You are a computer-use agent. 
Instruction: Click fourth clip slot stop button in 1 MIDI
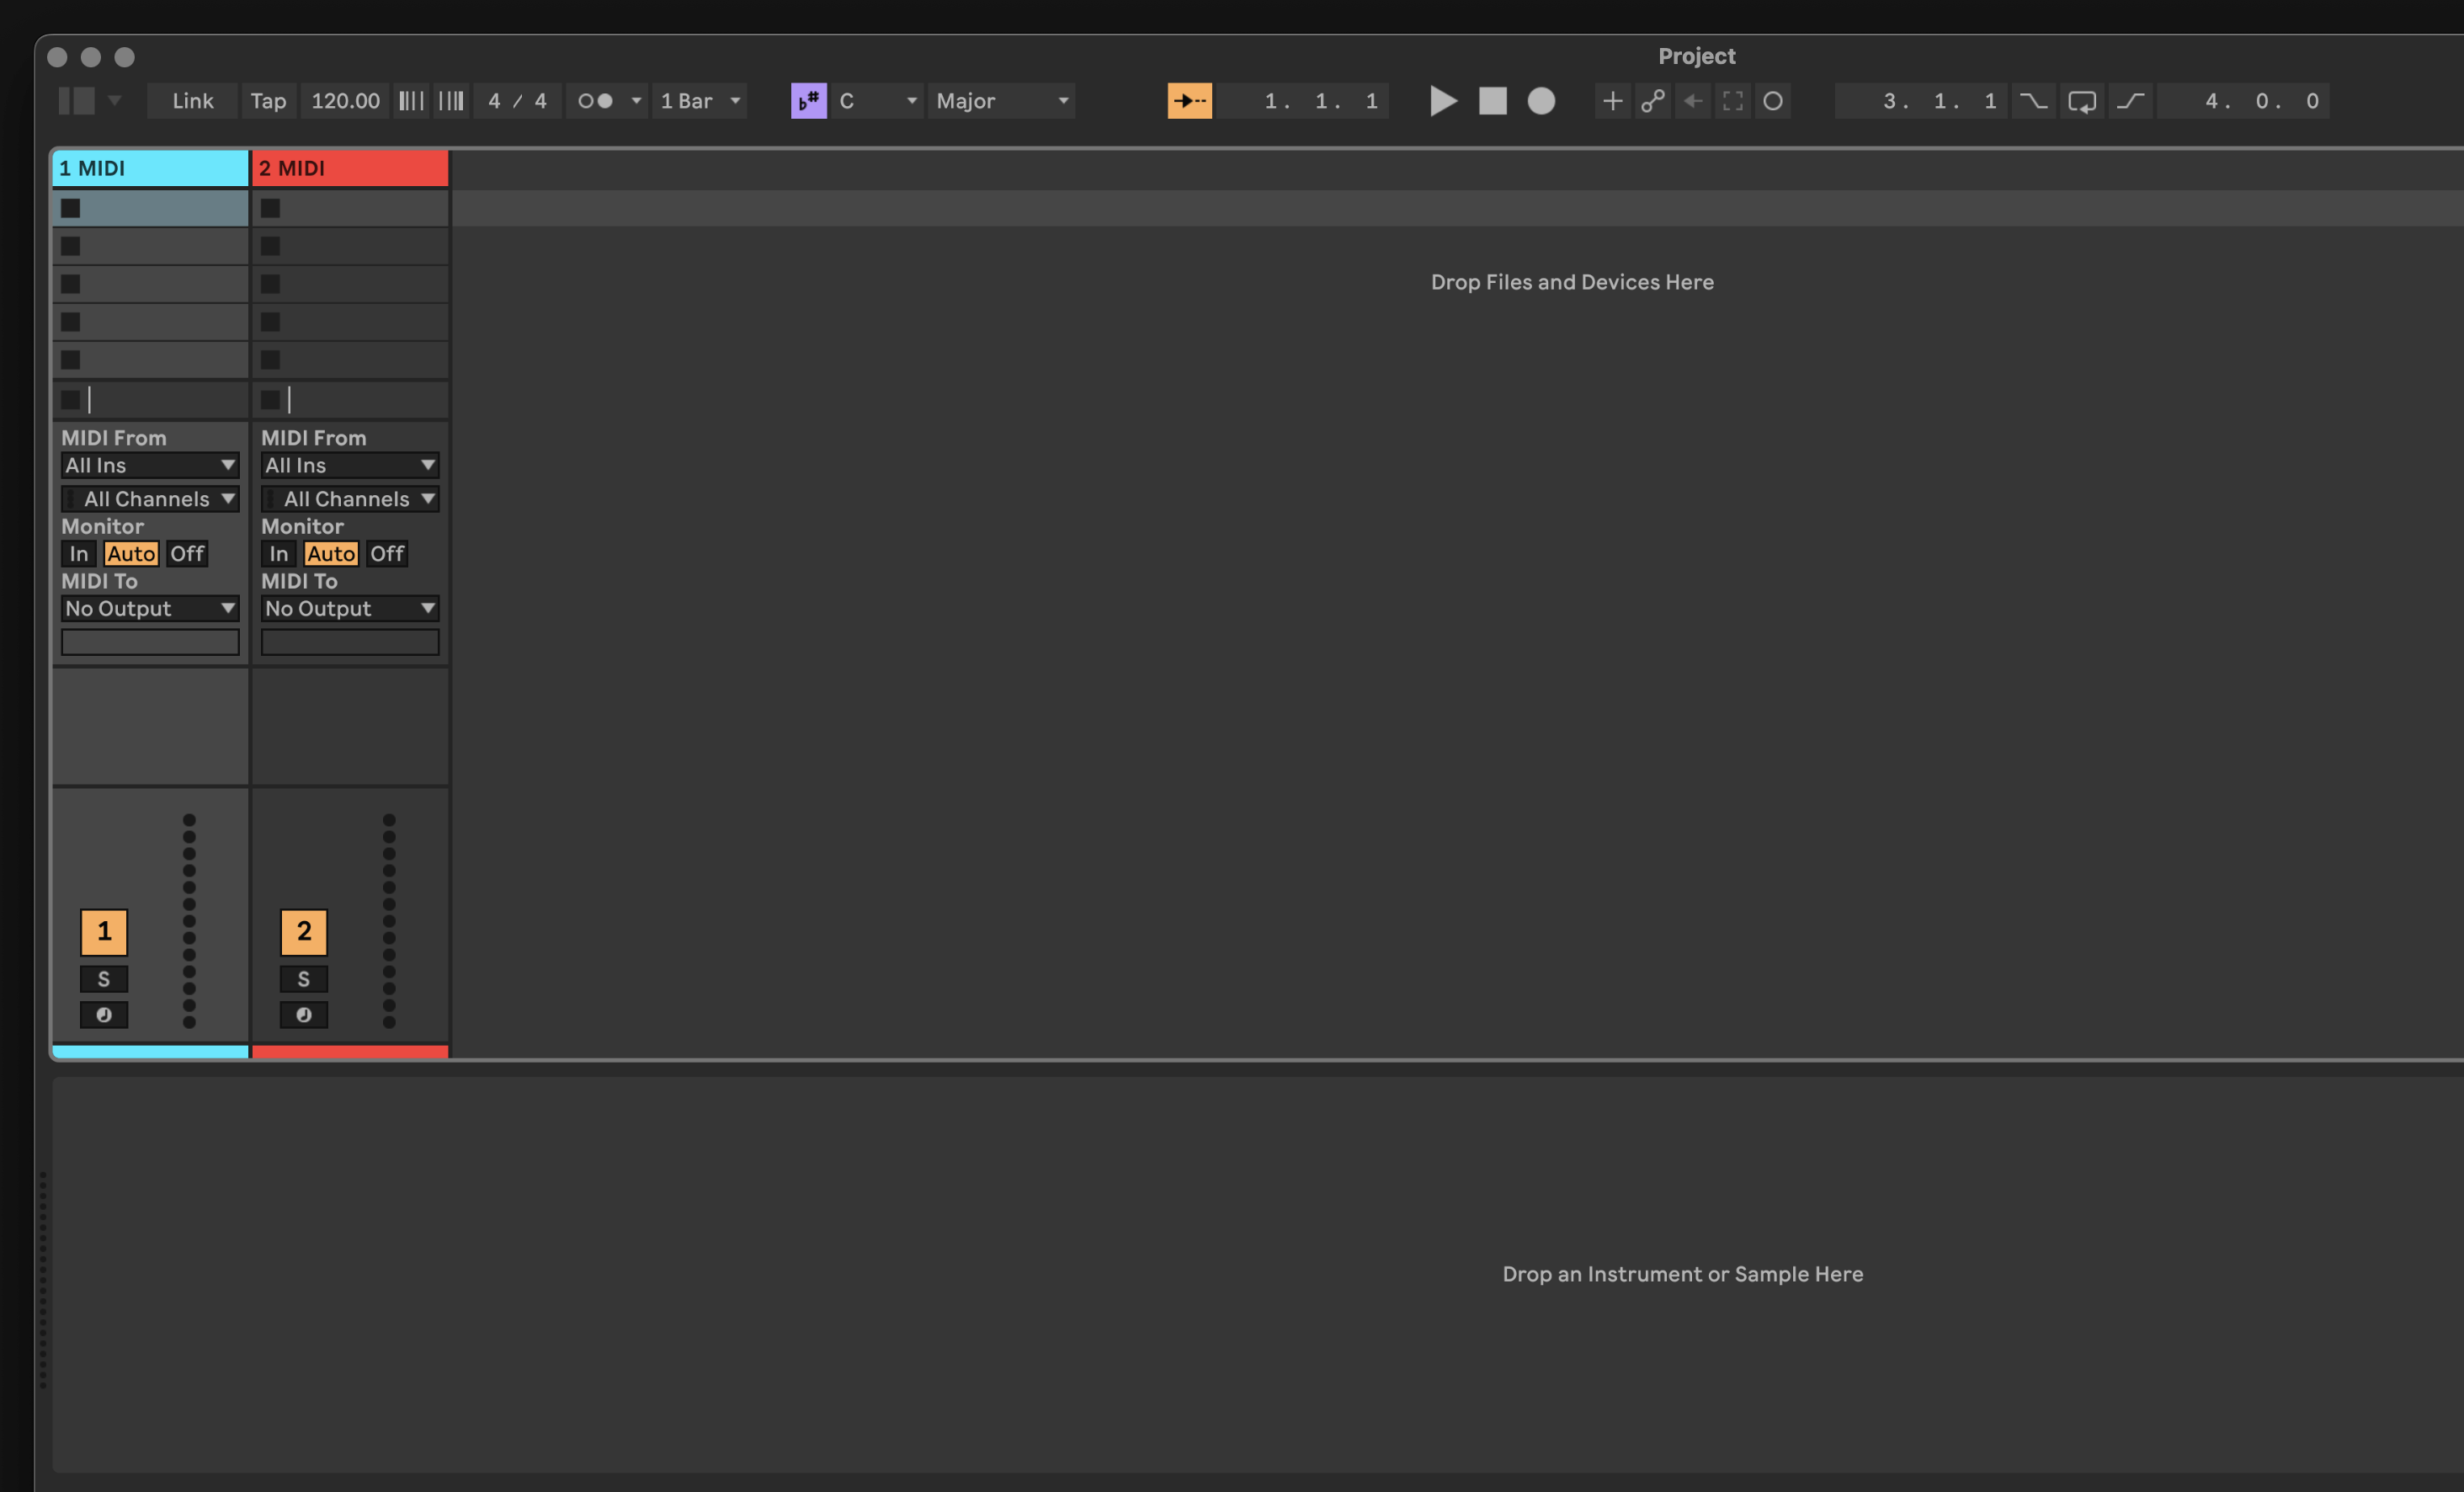point(70,322)
